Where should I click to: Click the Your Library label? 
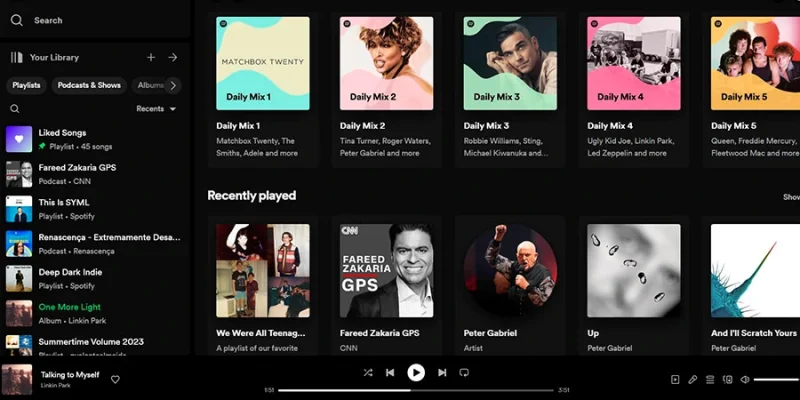(54, 57)
